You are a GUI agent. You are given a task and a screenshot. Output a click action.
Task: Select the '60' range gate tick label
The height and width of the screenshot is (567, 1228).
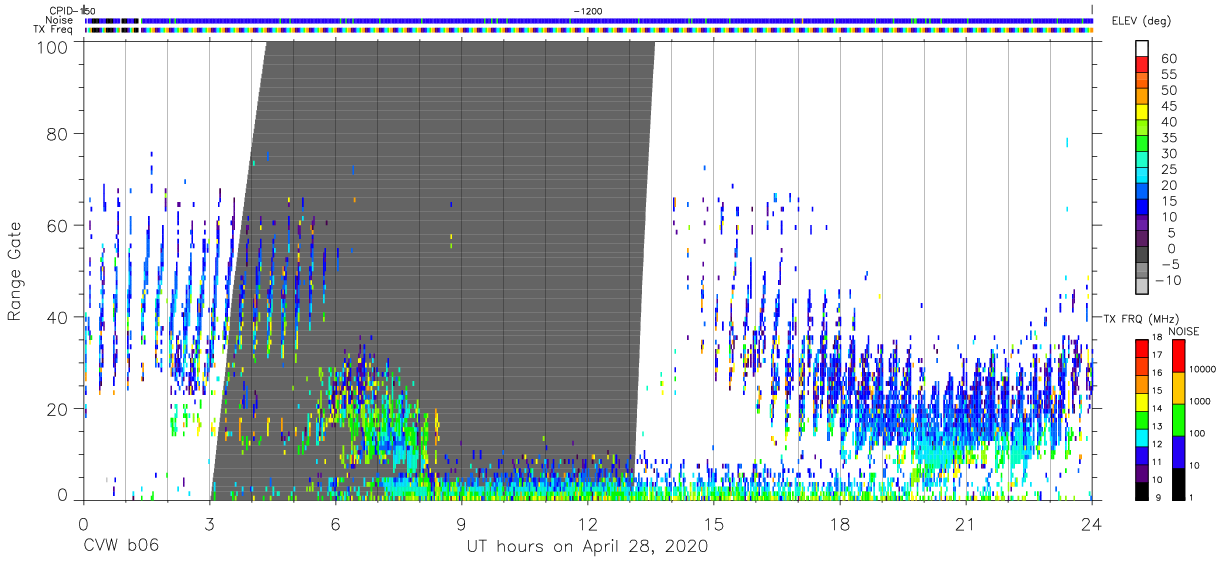point(58,226)
